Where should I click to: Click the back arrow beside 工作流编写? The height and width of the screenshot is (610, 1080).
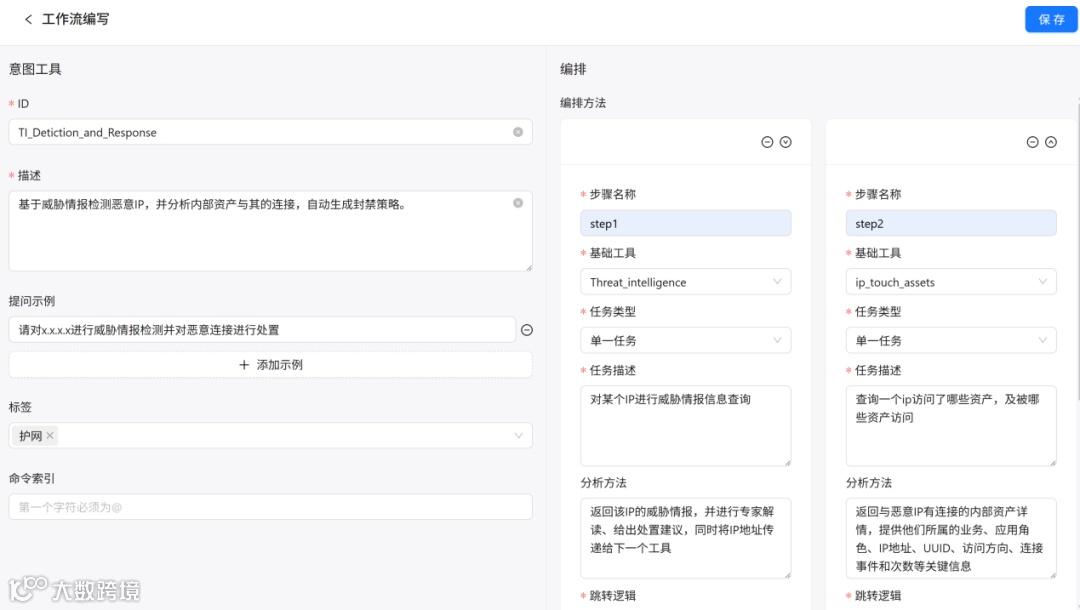28,18
